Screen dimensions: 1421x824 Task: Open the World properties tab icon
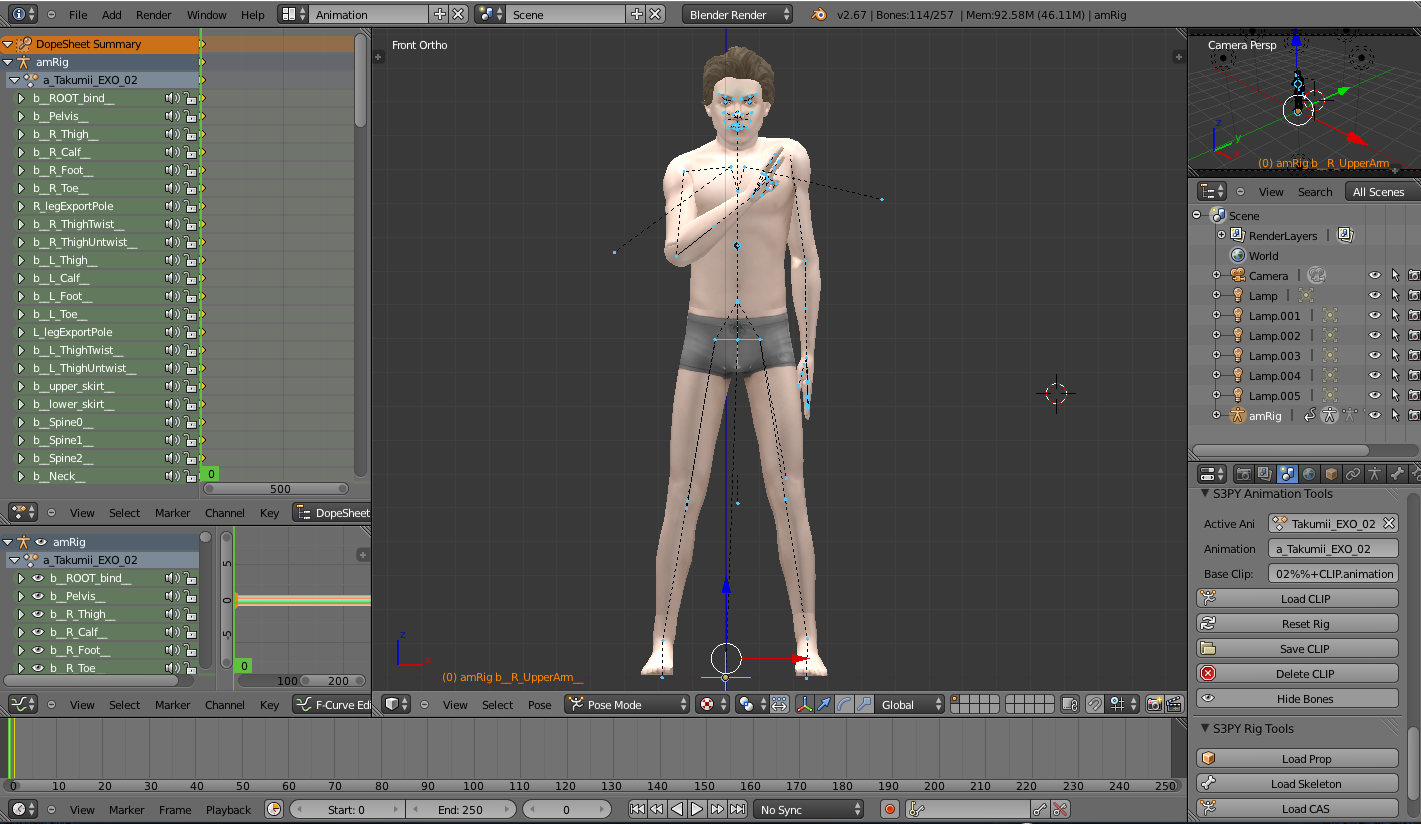(1309, 474)
